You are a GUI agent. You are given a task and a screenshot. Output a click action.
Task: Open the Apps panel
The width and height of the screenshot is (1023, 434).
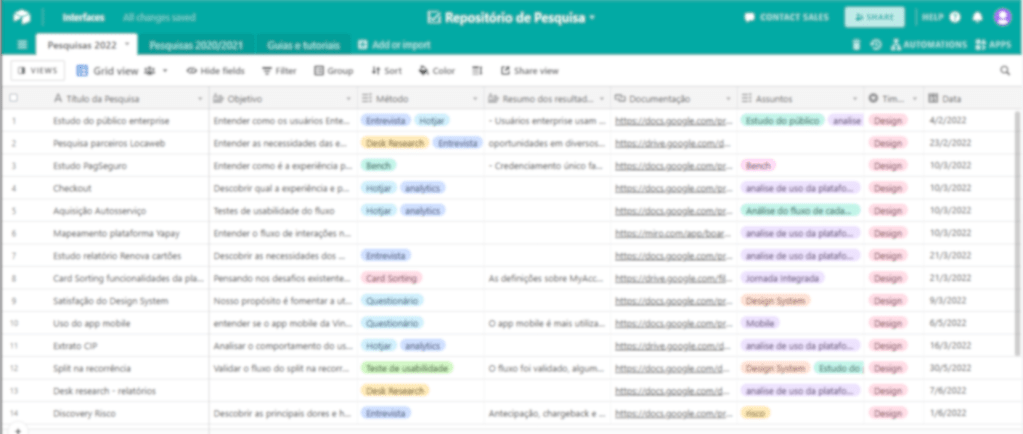pyautogui.click(x=993, y=45)
